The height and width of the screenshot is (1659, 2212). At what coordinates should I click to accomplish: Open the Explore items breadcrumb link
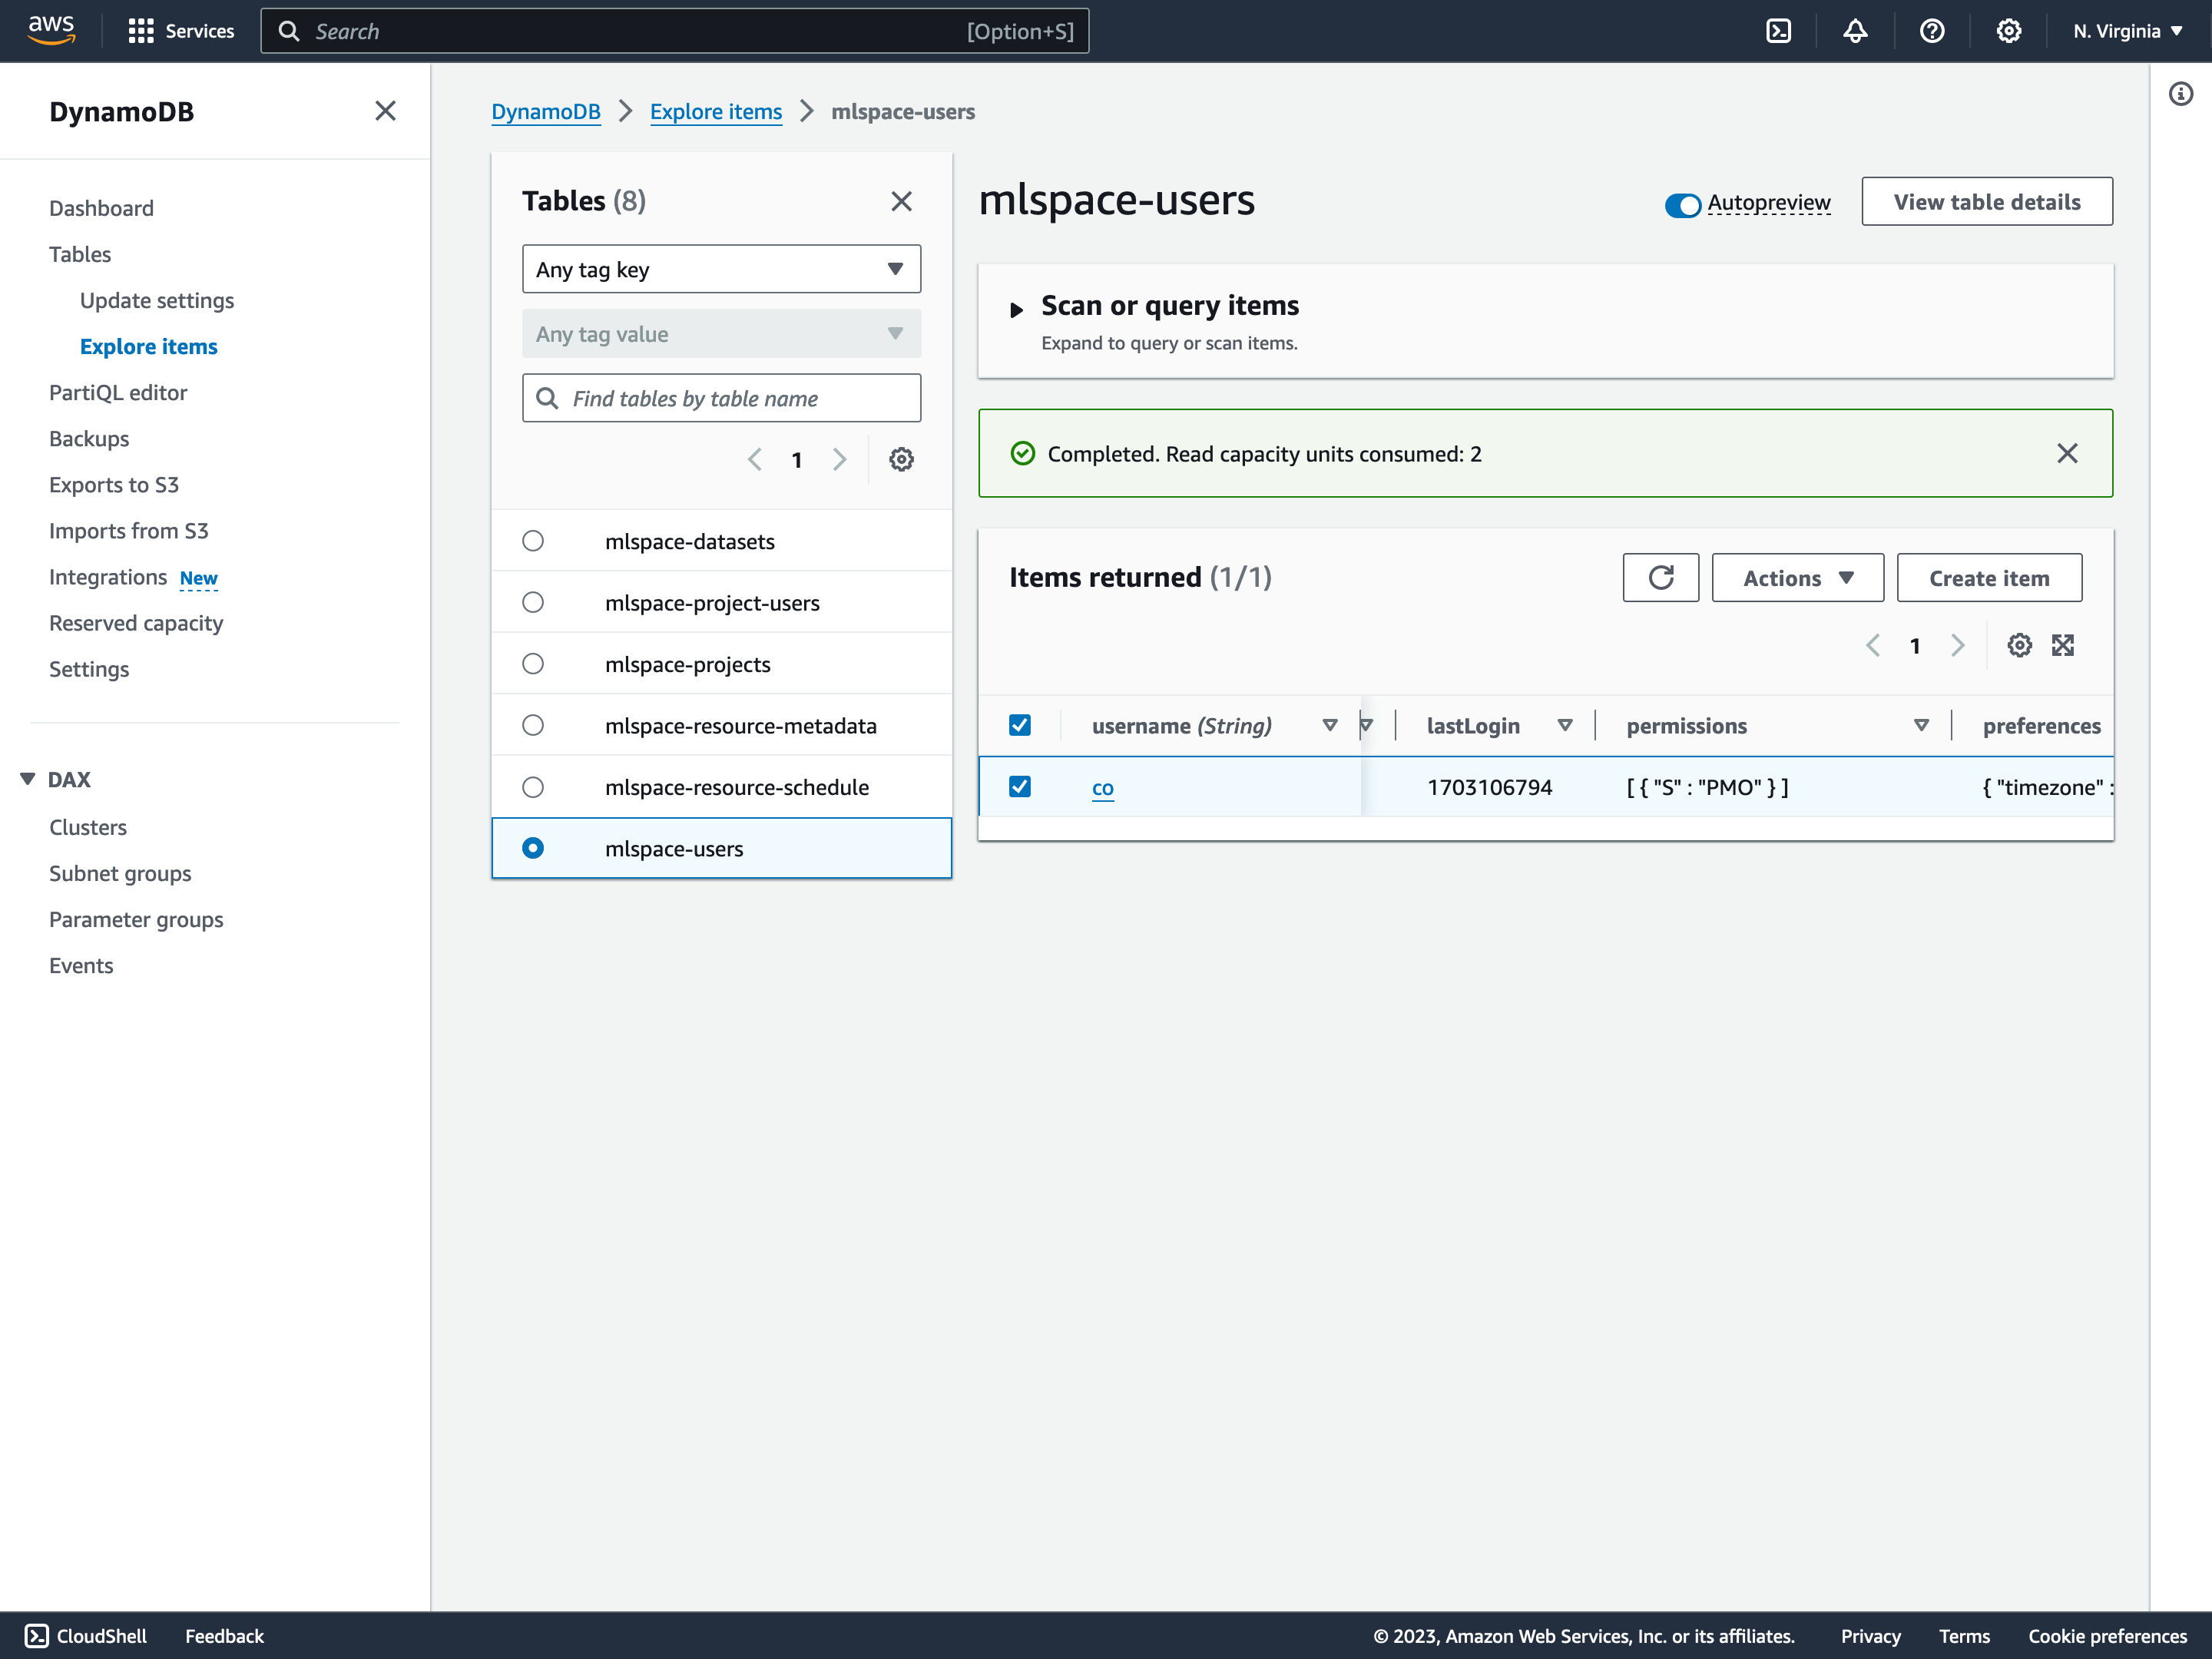click(x=716, y=111)
